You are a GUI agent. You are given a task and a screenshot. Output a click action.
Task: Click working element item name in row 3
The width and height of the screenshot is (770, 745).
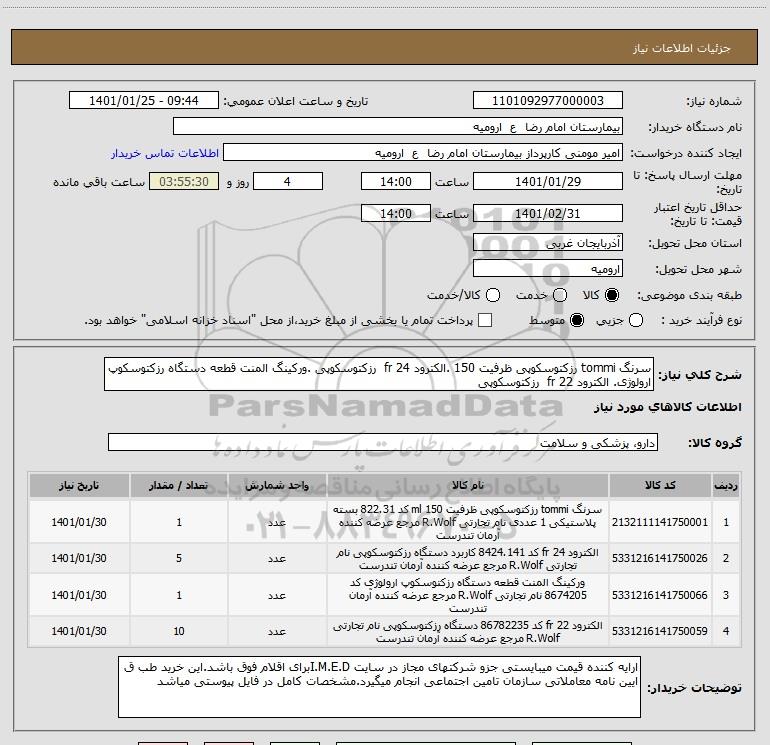468,595
